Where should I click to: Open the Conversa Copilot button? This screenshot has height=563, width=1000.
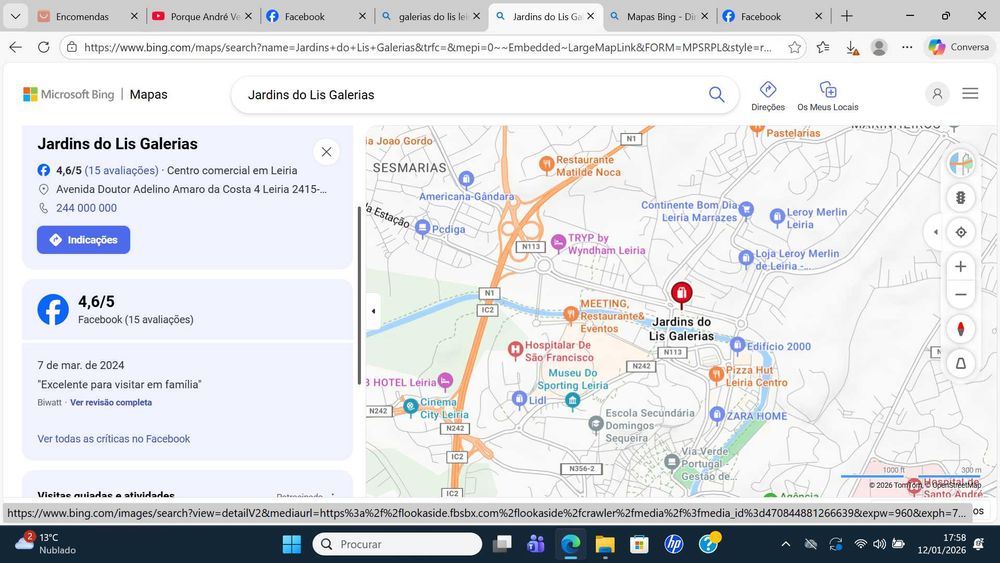pyautogui.click(x=958, y=47)
